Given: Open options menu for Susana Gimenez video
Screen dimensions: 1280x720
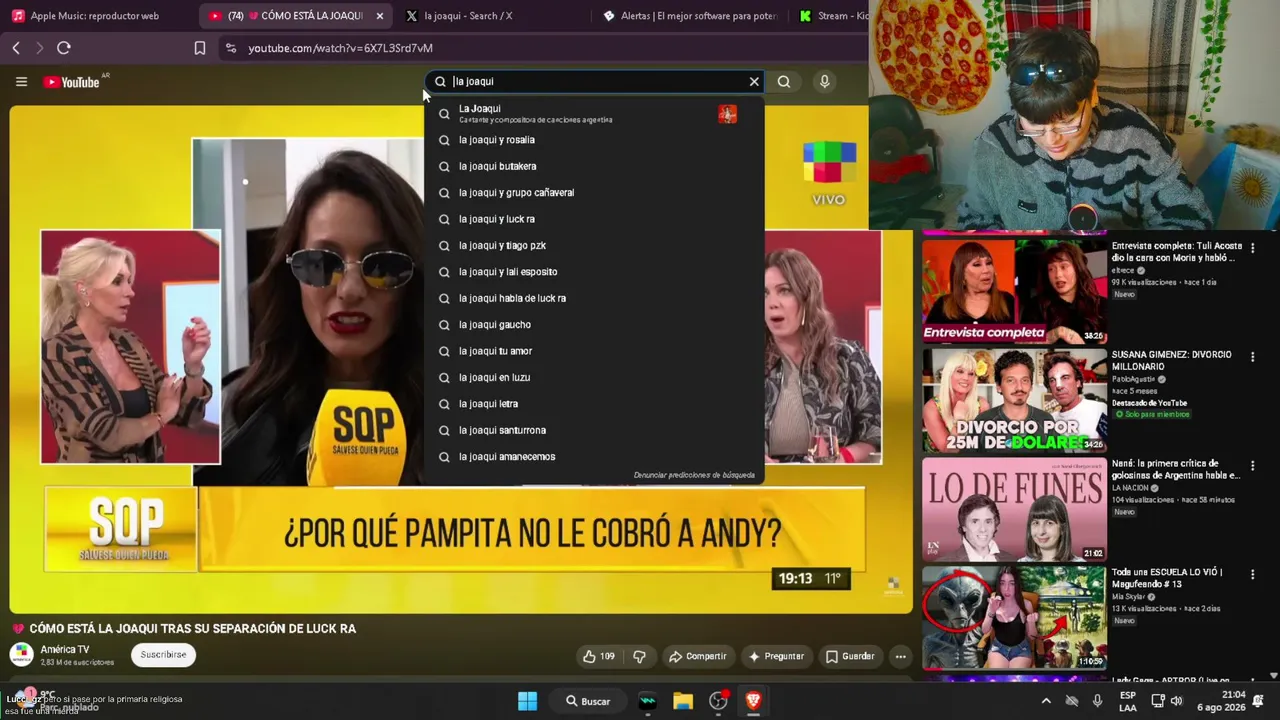Looking at the screenshot, I should tap(1252, 356).
